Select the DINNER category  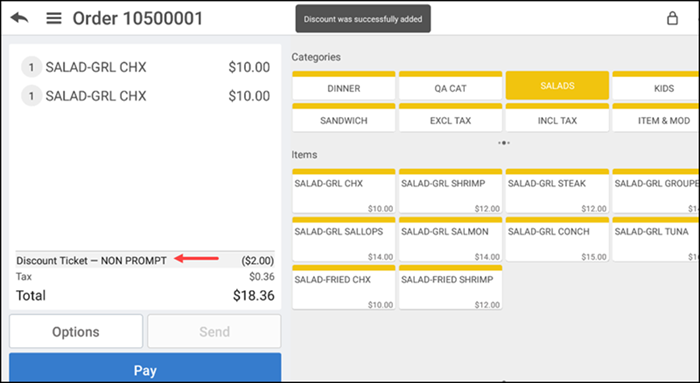[344, 85]
